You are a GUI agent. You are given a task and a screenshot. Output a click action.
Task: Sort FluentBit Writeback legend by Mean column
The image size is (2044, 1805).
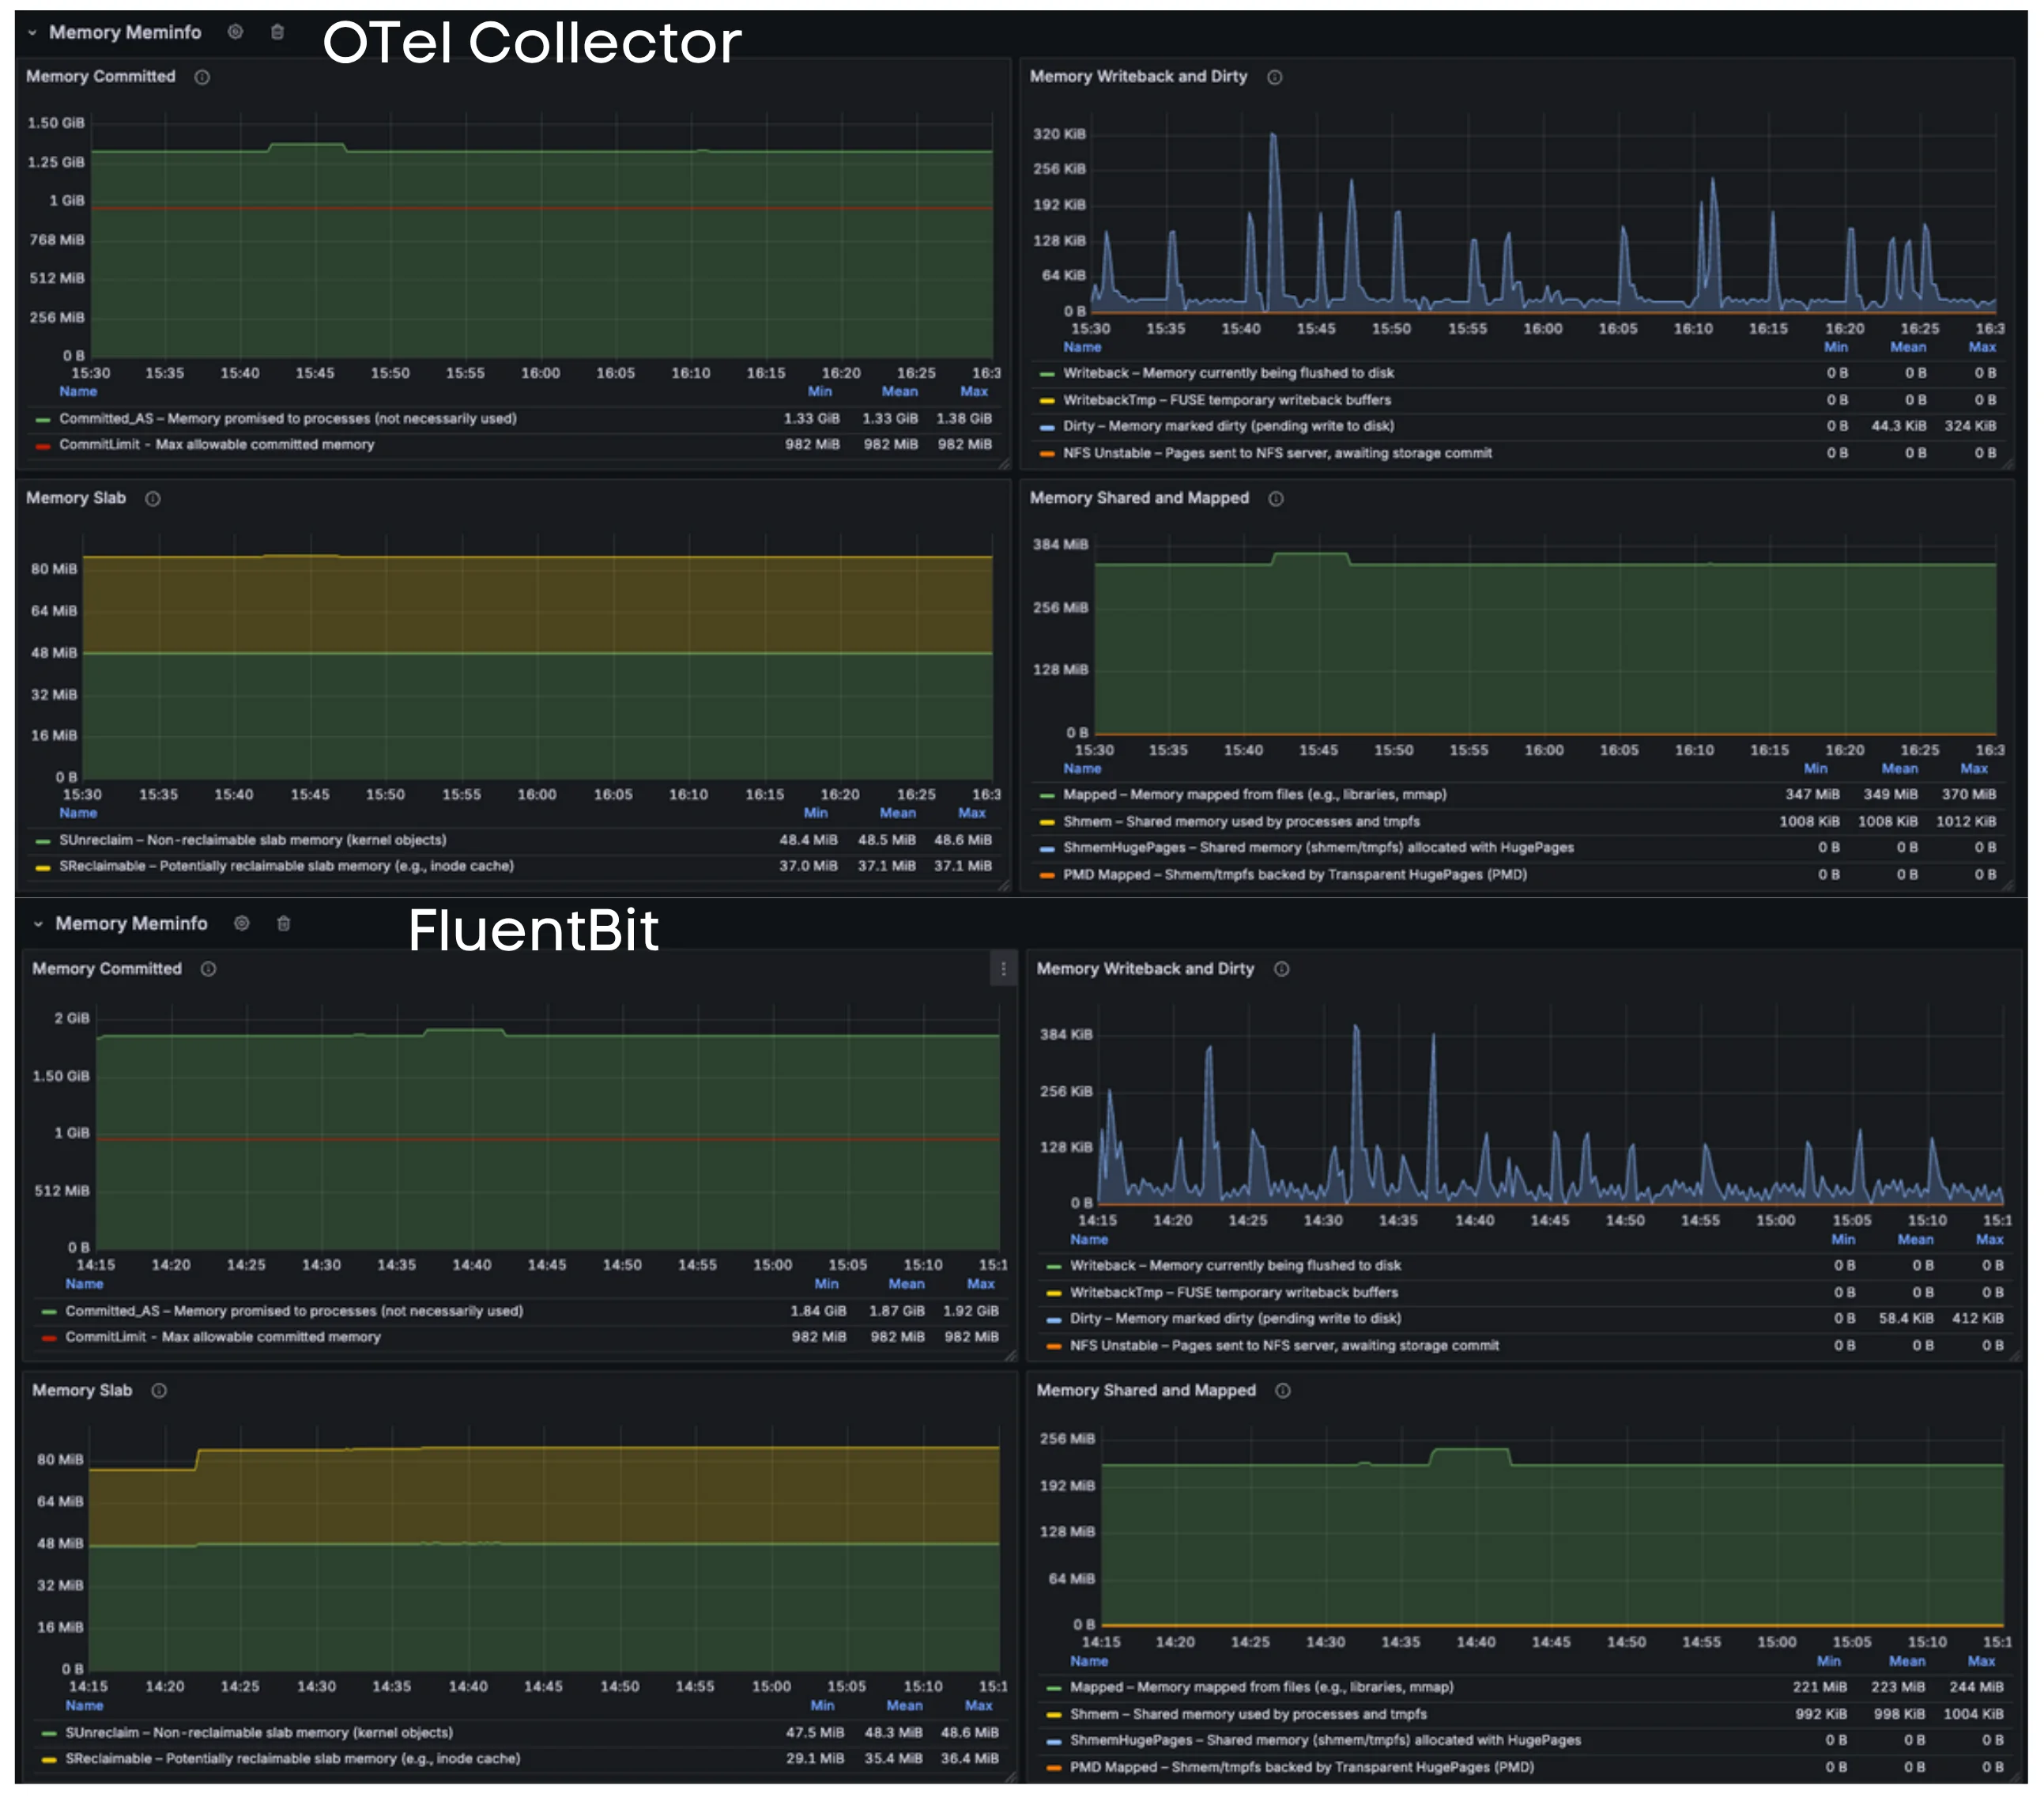click(1914, 1239)
